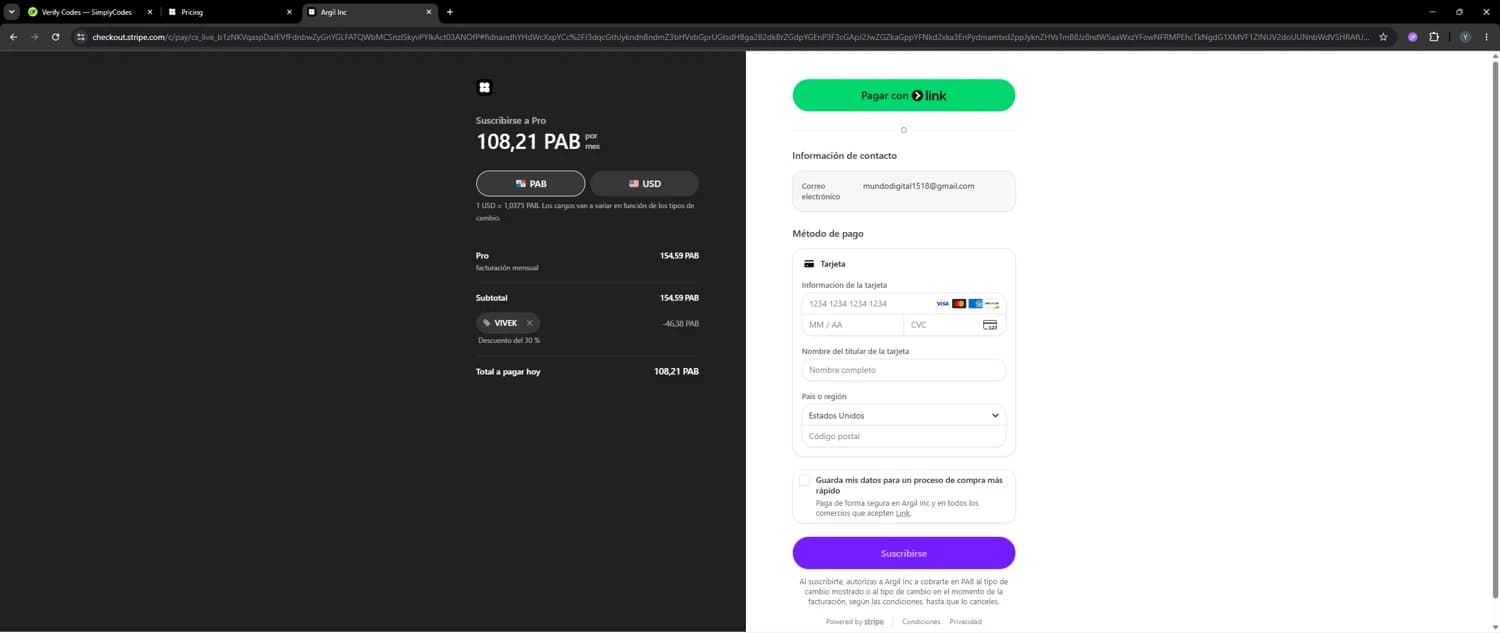The image size is (1500, 633).
Task: Focus the Nombre completo field
Action: click(x=903, y=370)
